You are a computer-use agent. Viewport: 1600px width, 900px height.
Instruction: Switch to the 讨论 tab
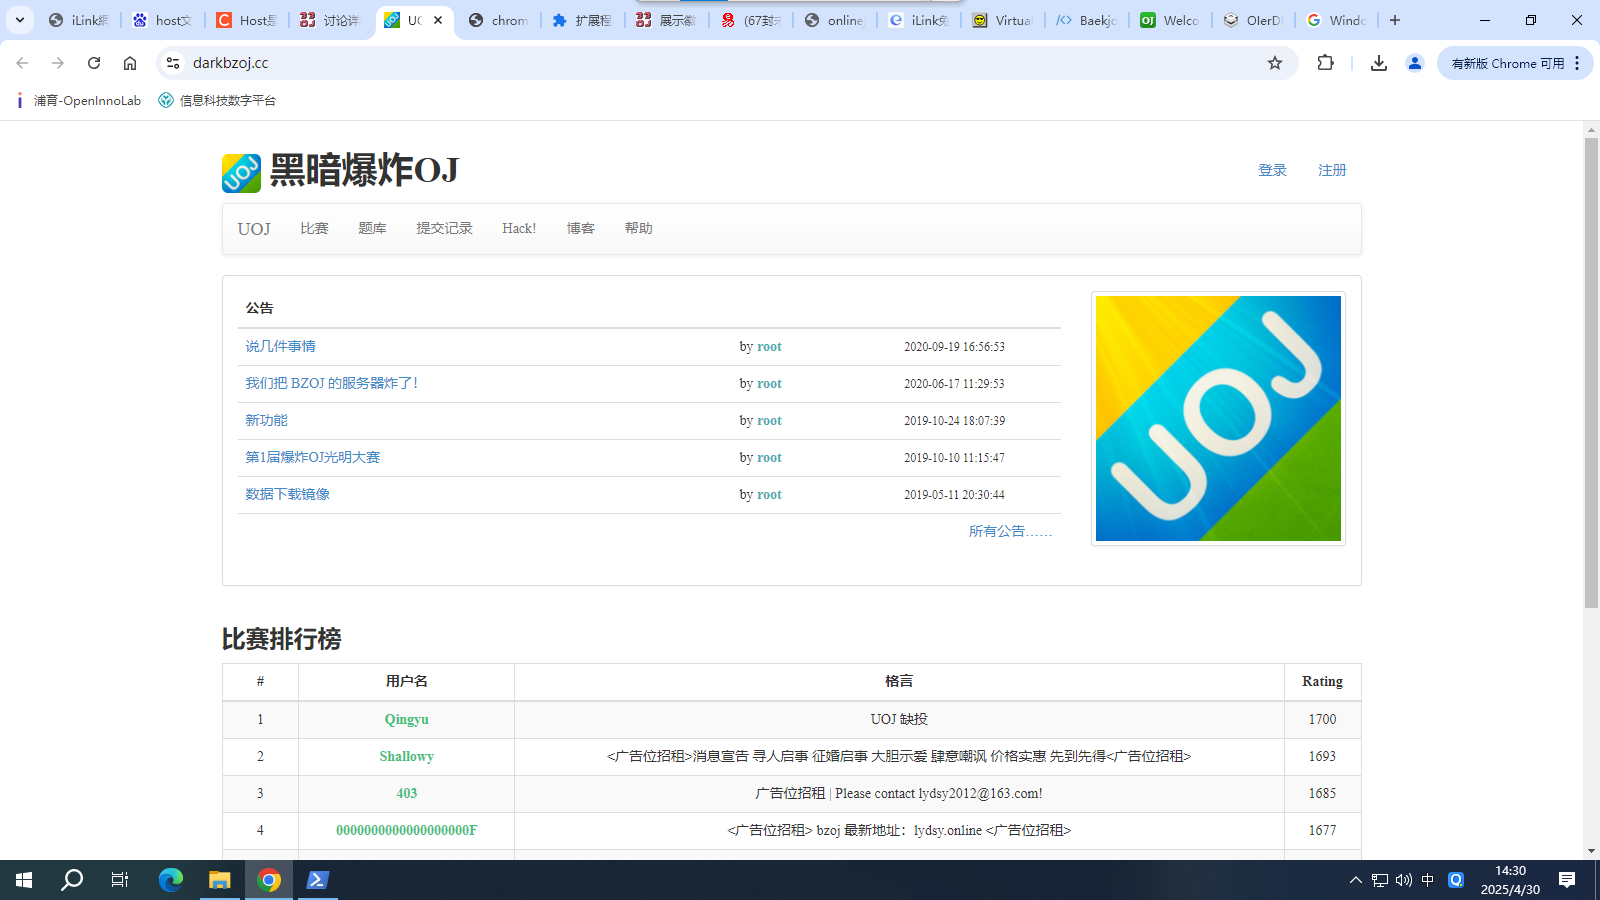[x=333, y=20]
